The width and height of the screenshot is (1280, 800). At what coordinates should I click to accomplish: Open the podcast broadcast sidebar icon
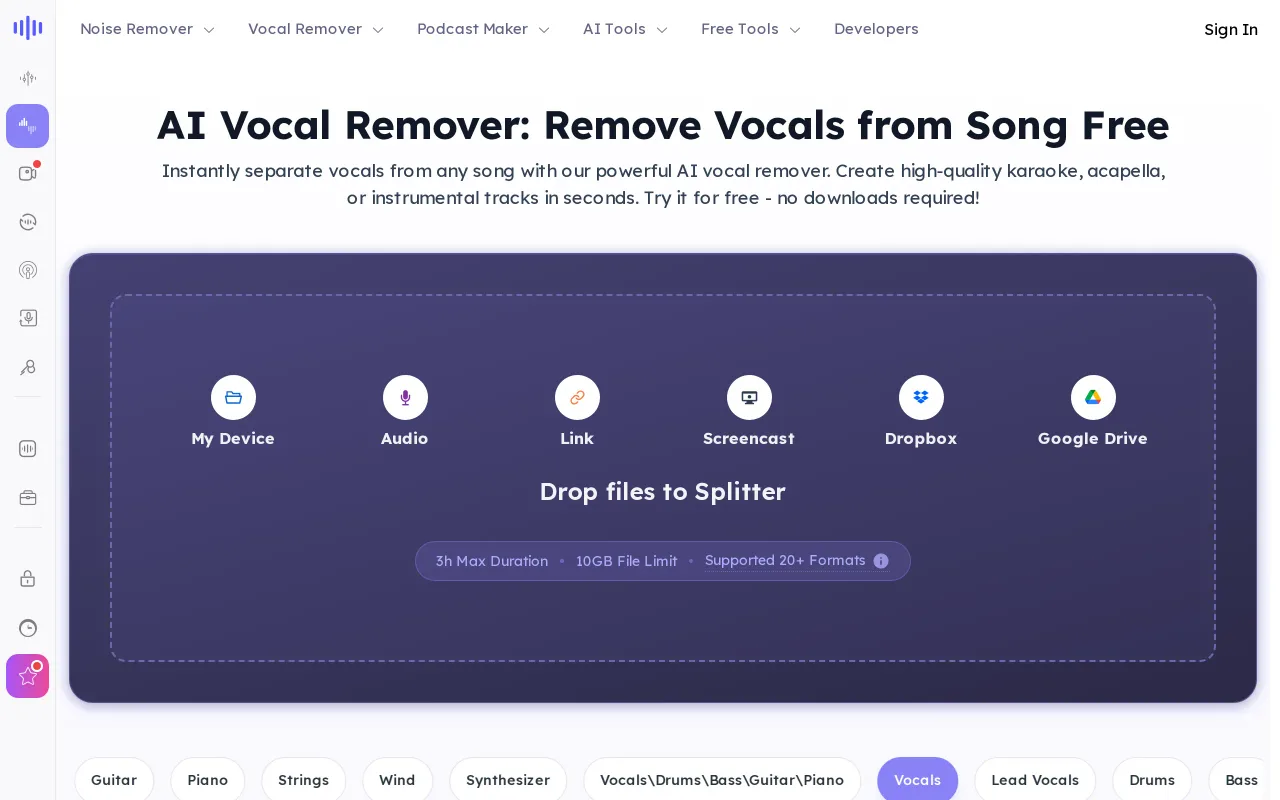coord(28,270)
